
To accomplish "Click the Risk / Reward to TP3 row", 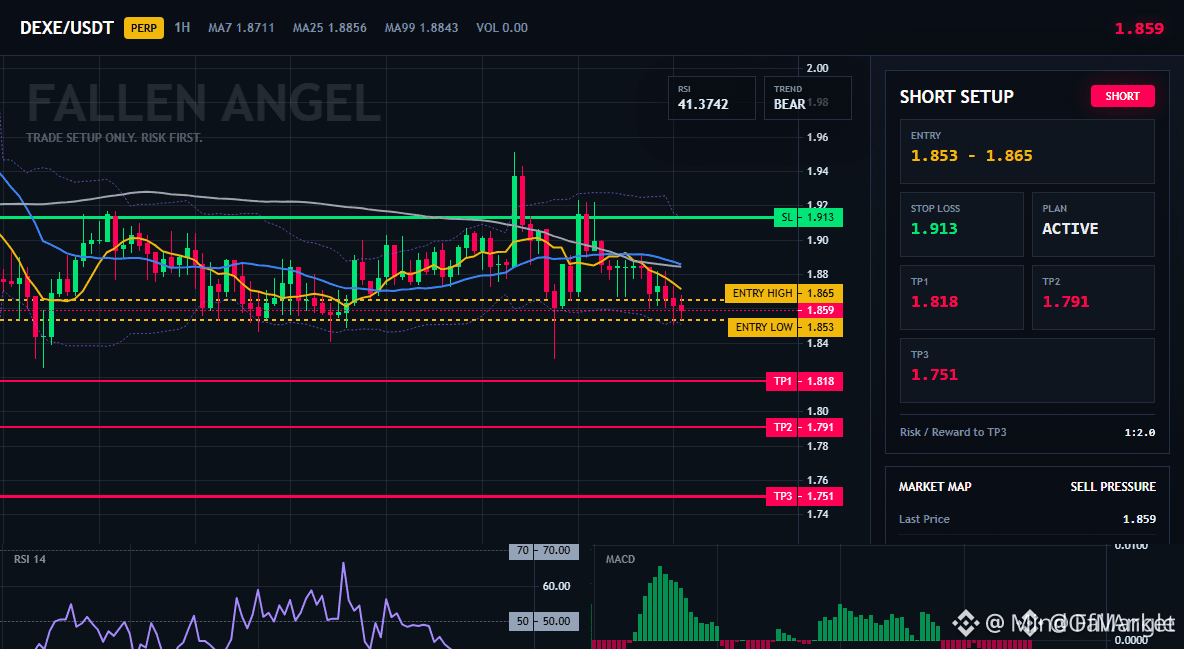I will (x=1027, y=432).
